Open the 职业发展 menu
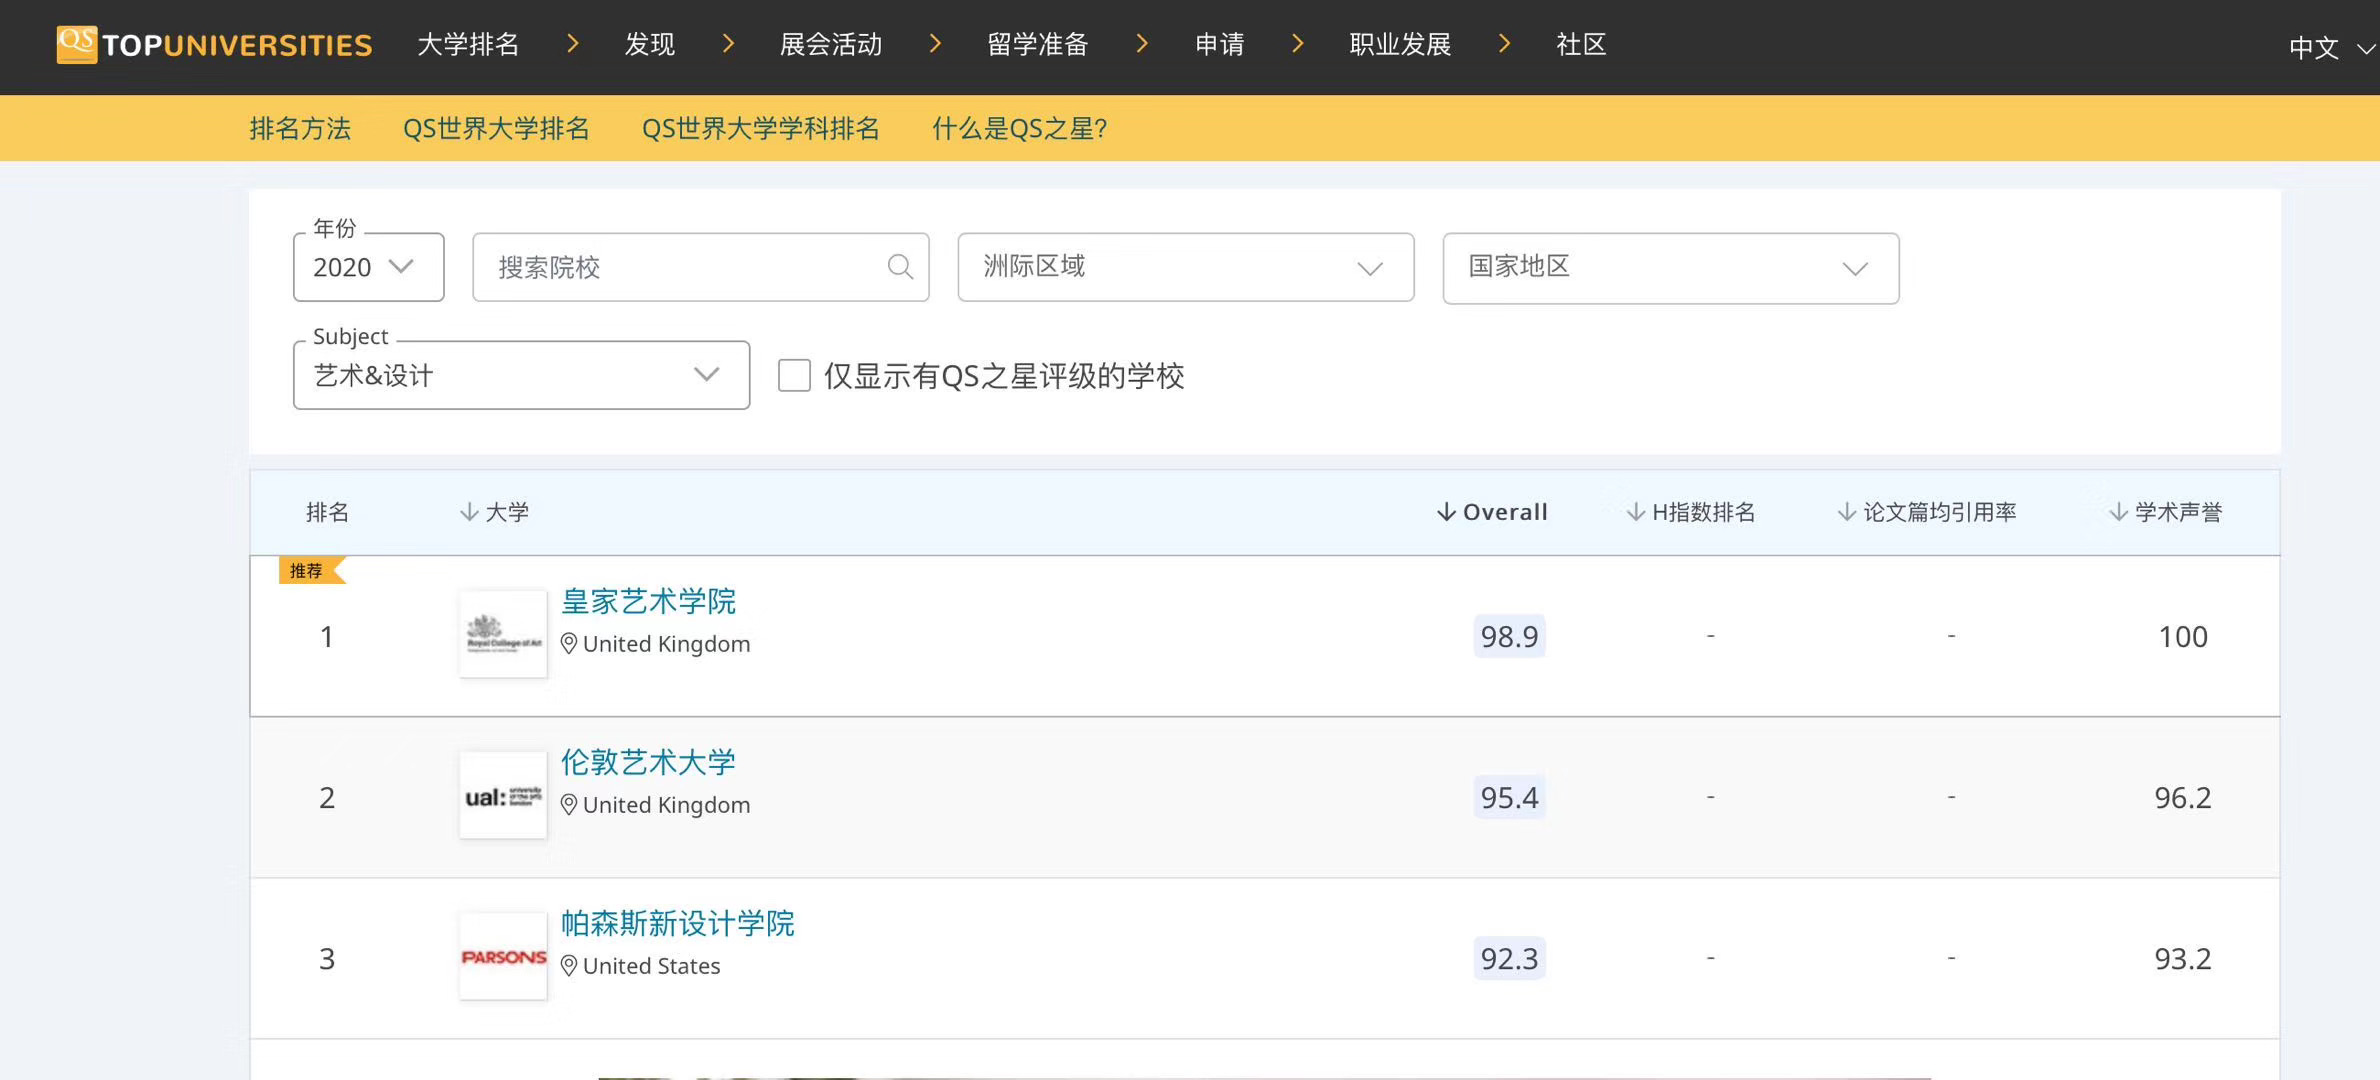This screenshot has height=1080, width=2380. 1400,44
